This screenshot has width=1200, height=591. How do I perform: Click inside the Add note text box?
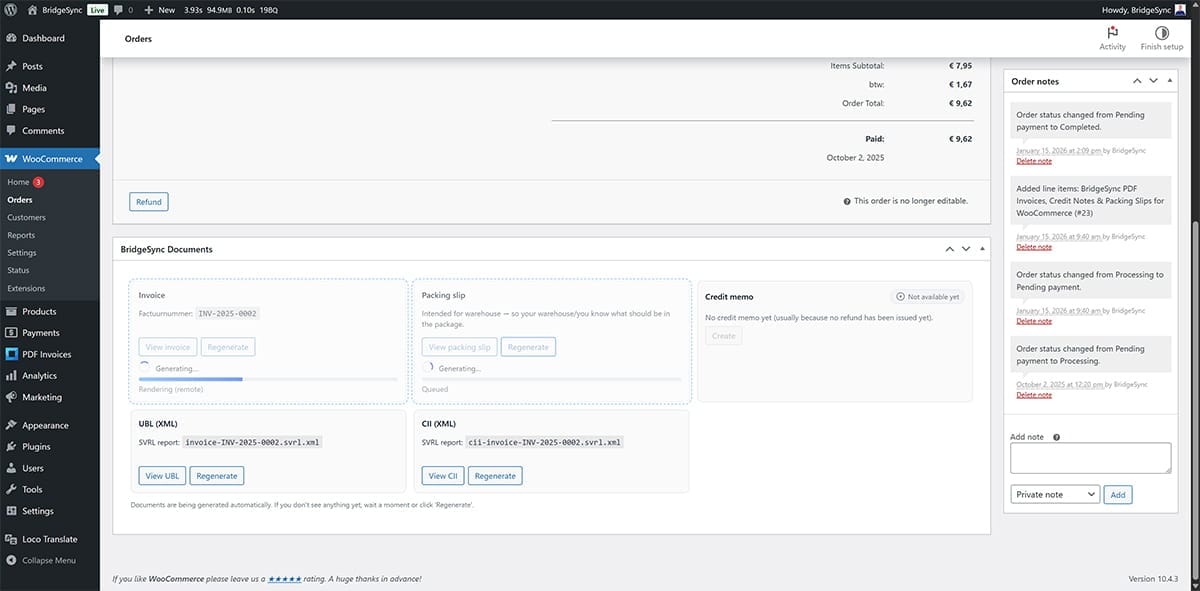(x=1090, y=458)
